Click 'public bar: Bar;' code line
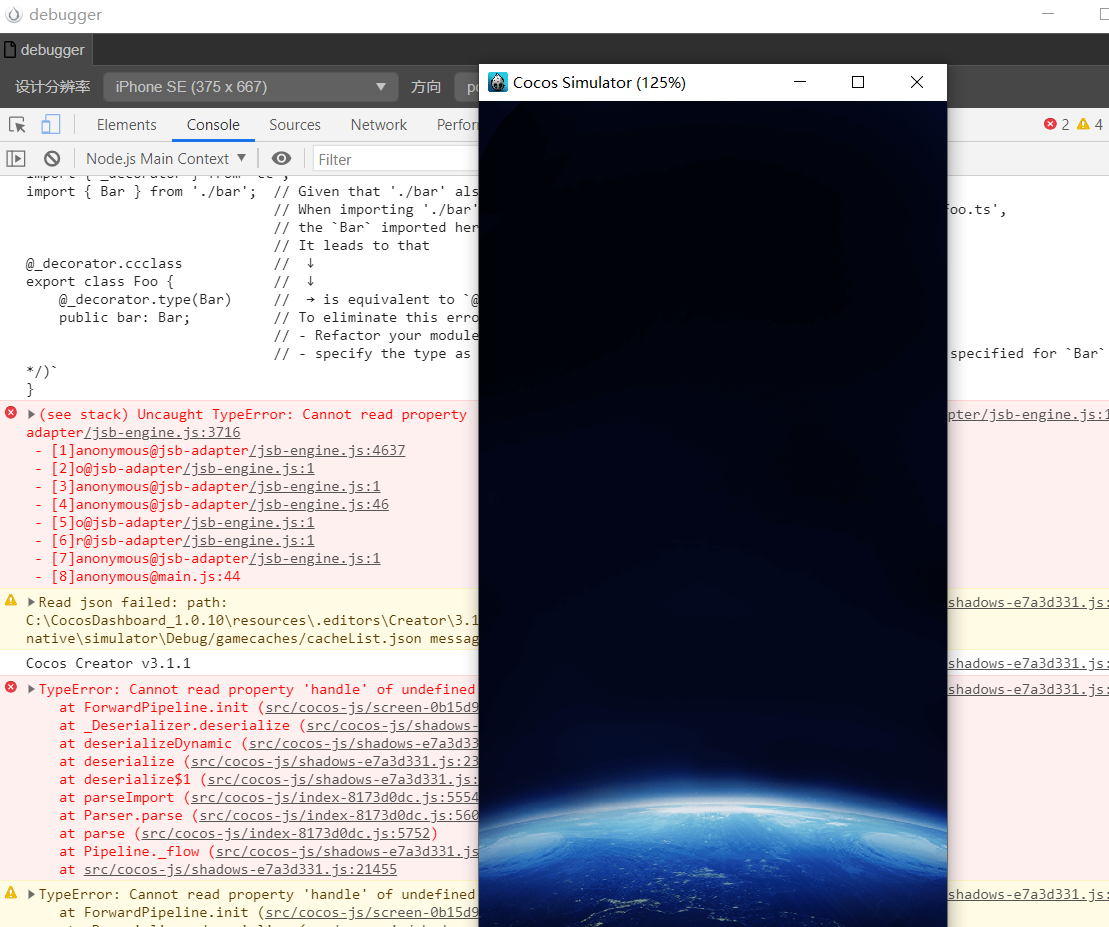The height and width of the screenshot is (927, 1109). pyautogui.click(x=124, y=317)
